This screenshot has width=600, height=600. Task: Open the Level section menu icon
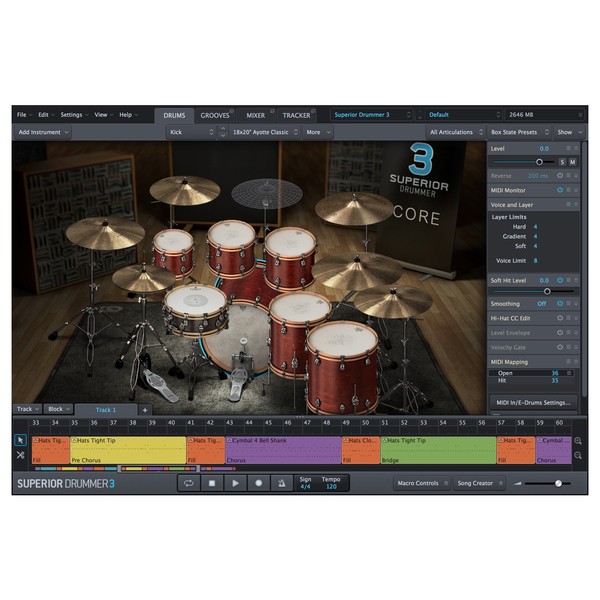pos(569,148)
